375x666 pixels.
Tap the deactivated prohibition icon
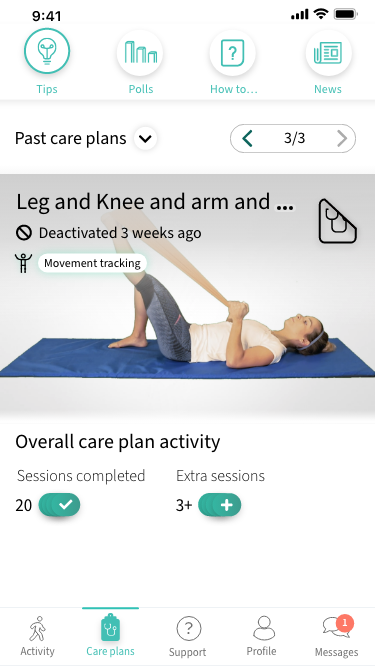click(x=24, y=233)
